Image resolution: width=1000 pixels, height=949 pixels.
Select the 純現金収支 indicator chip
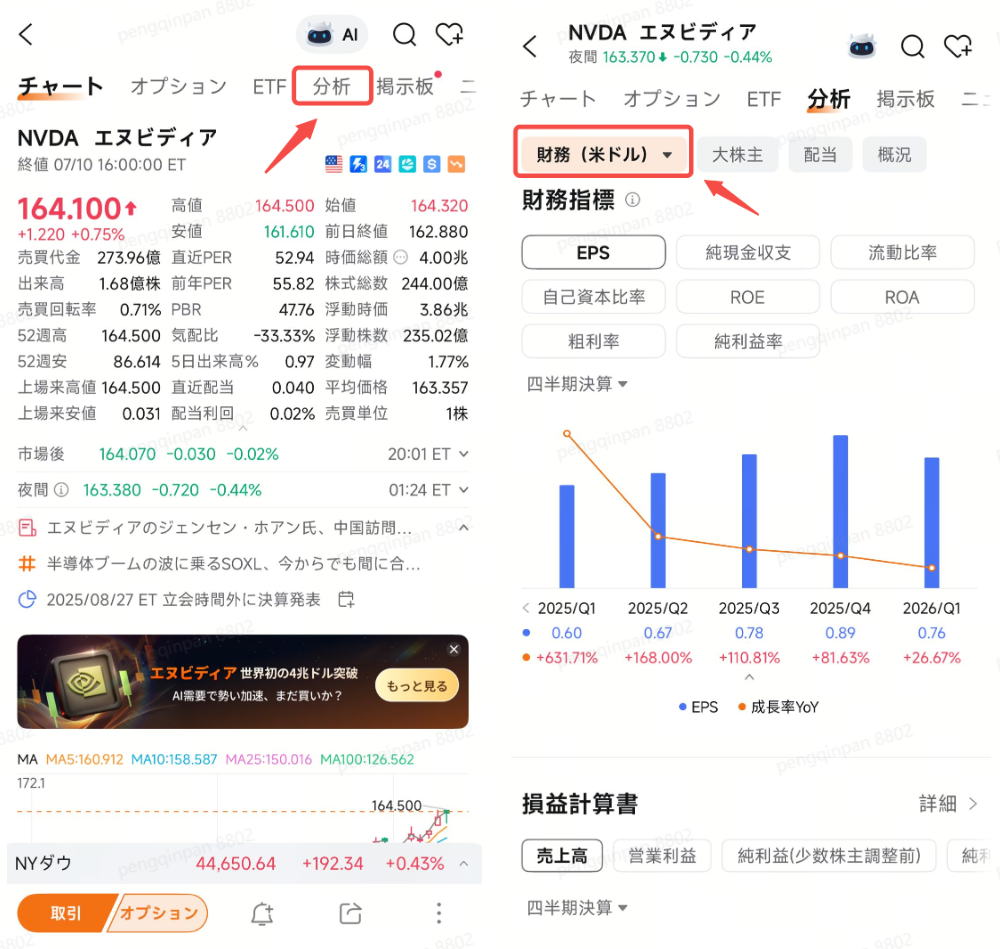(x=747, y=253)
